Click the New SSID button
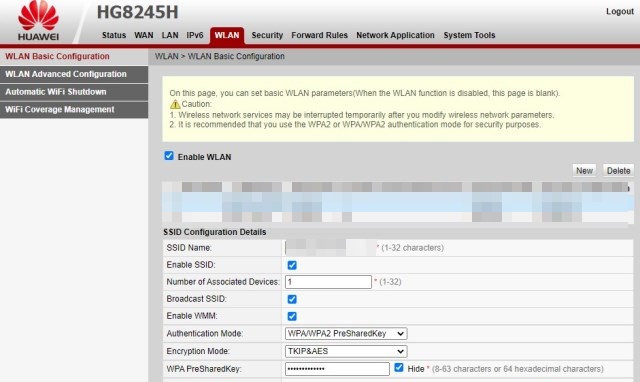640x382 pixels. point(584,171)
